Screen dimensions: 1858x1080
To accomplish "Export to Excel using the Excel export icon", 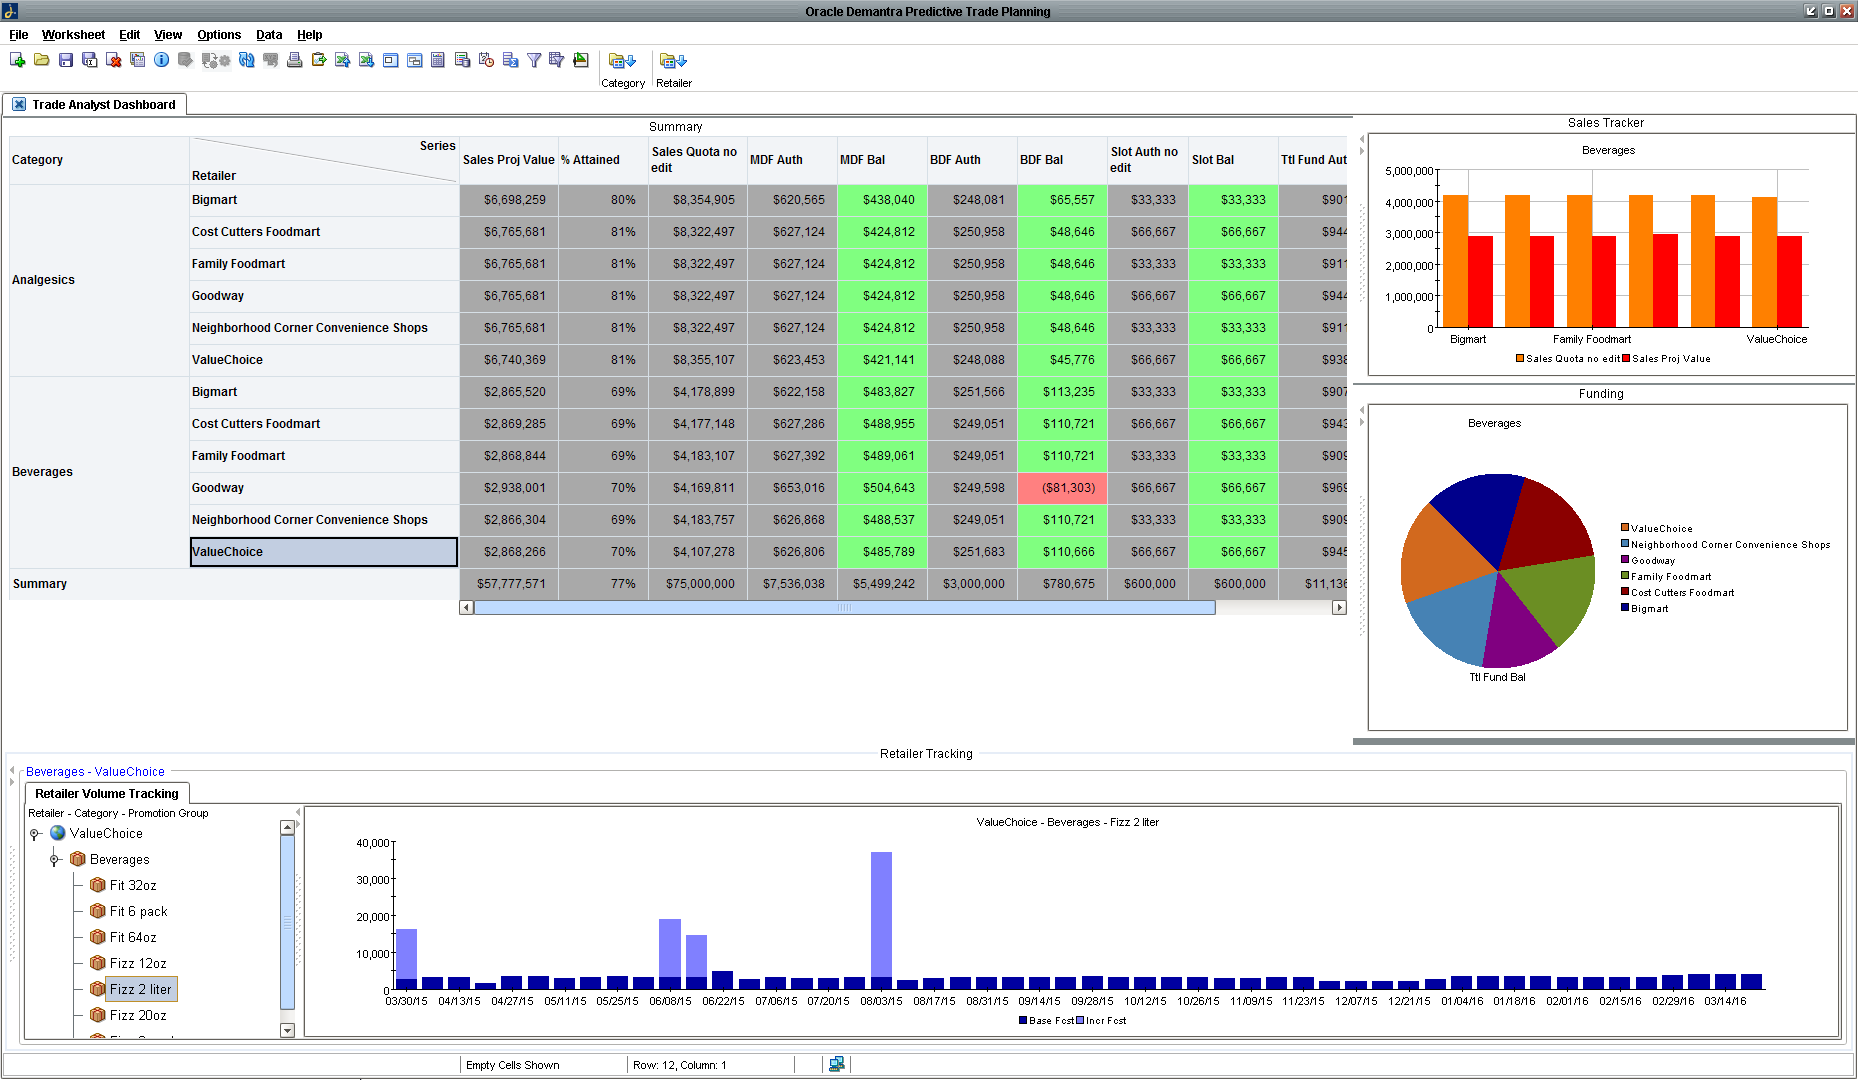I will (366, 60).
